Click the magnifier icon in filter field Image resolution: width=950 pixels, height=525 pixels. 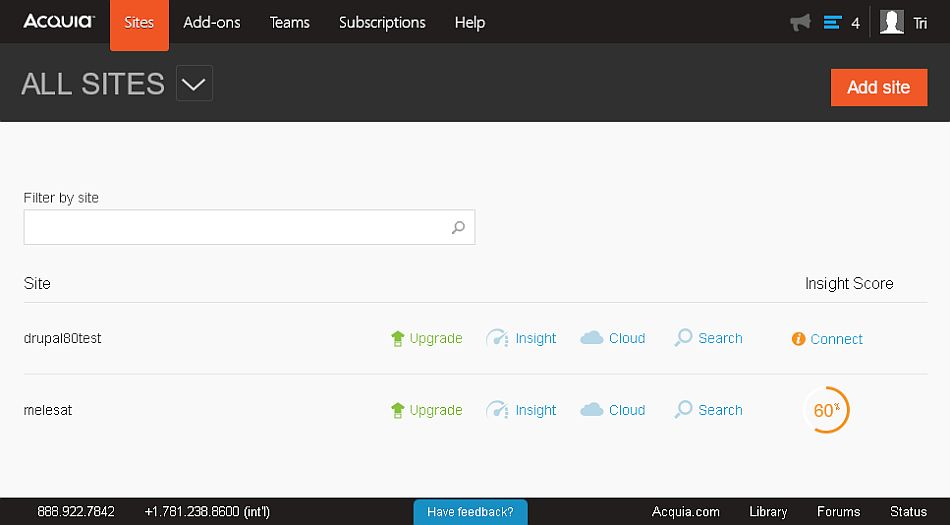click(x=458, y=227)
